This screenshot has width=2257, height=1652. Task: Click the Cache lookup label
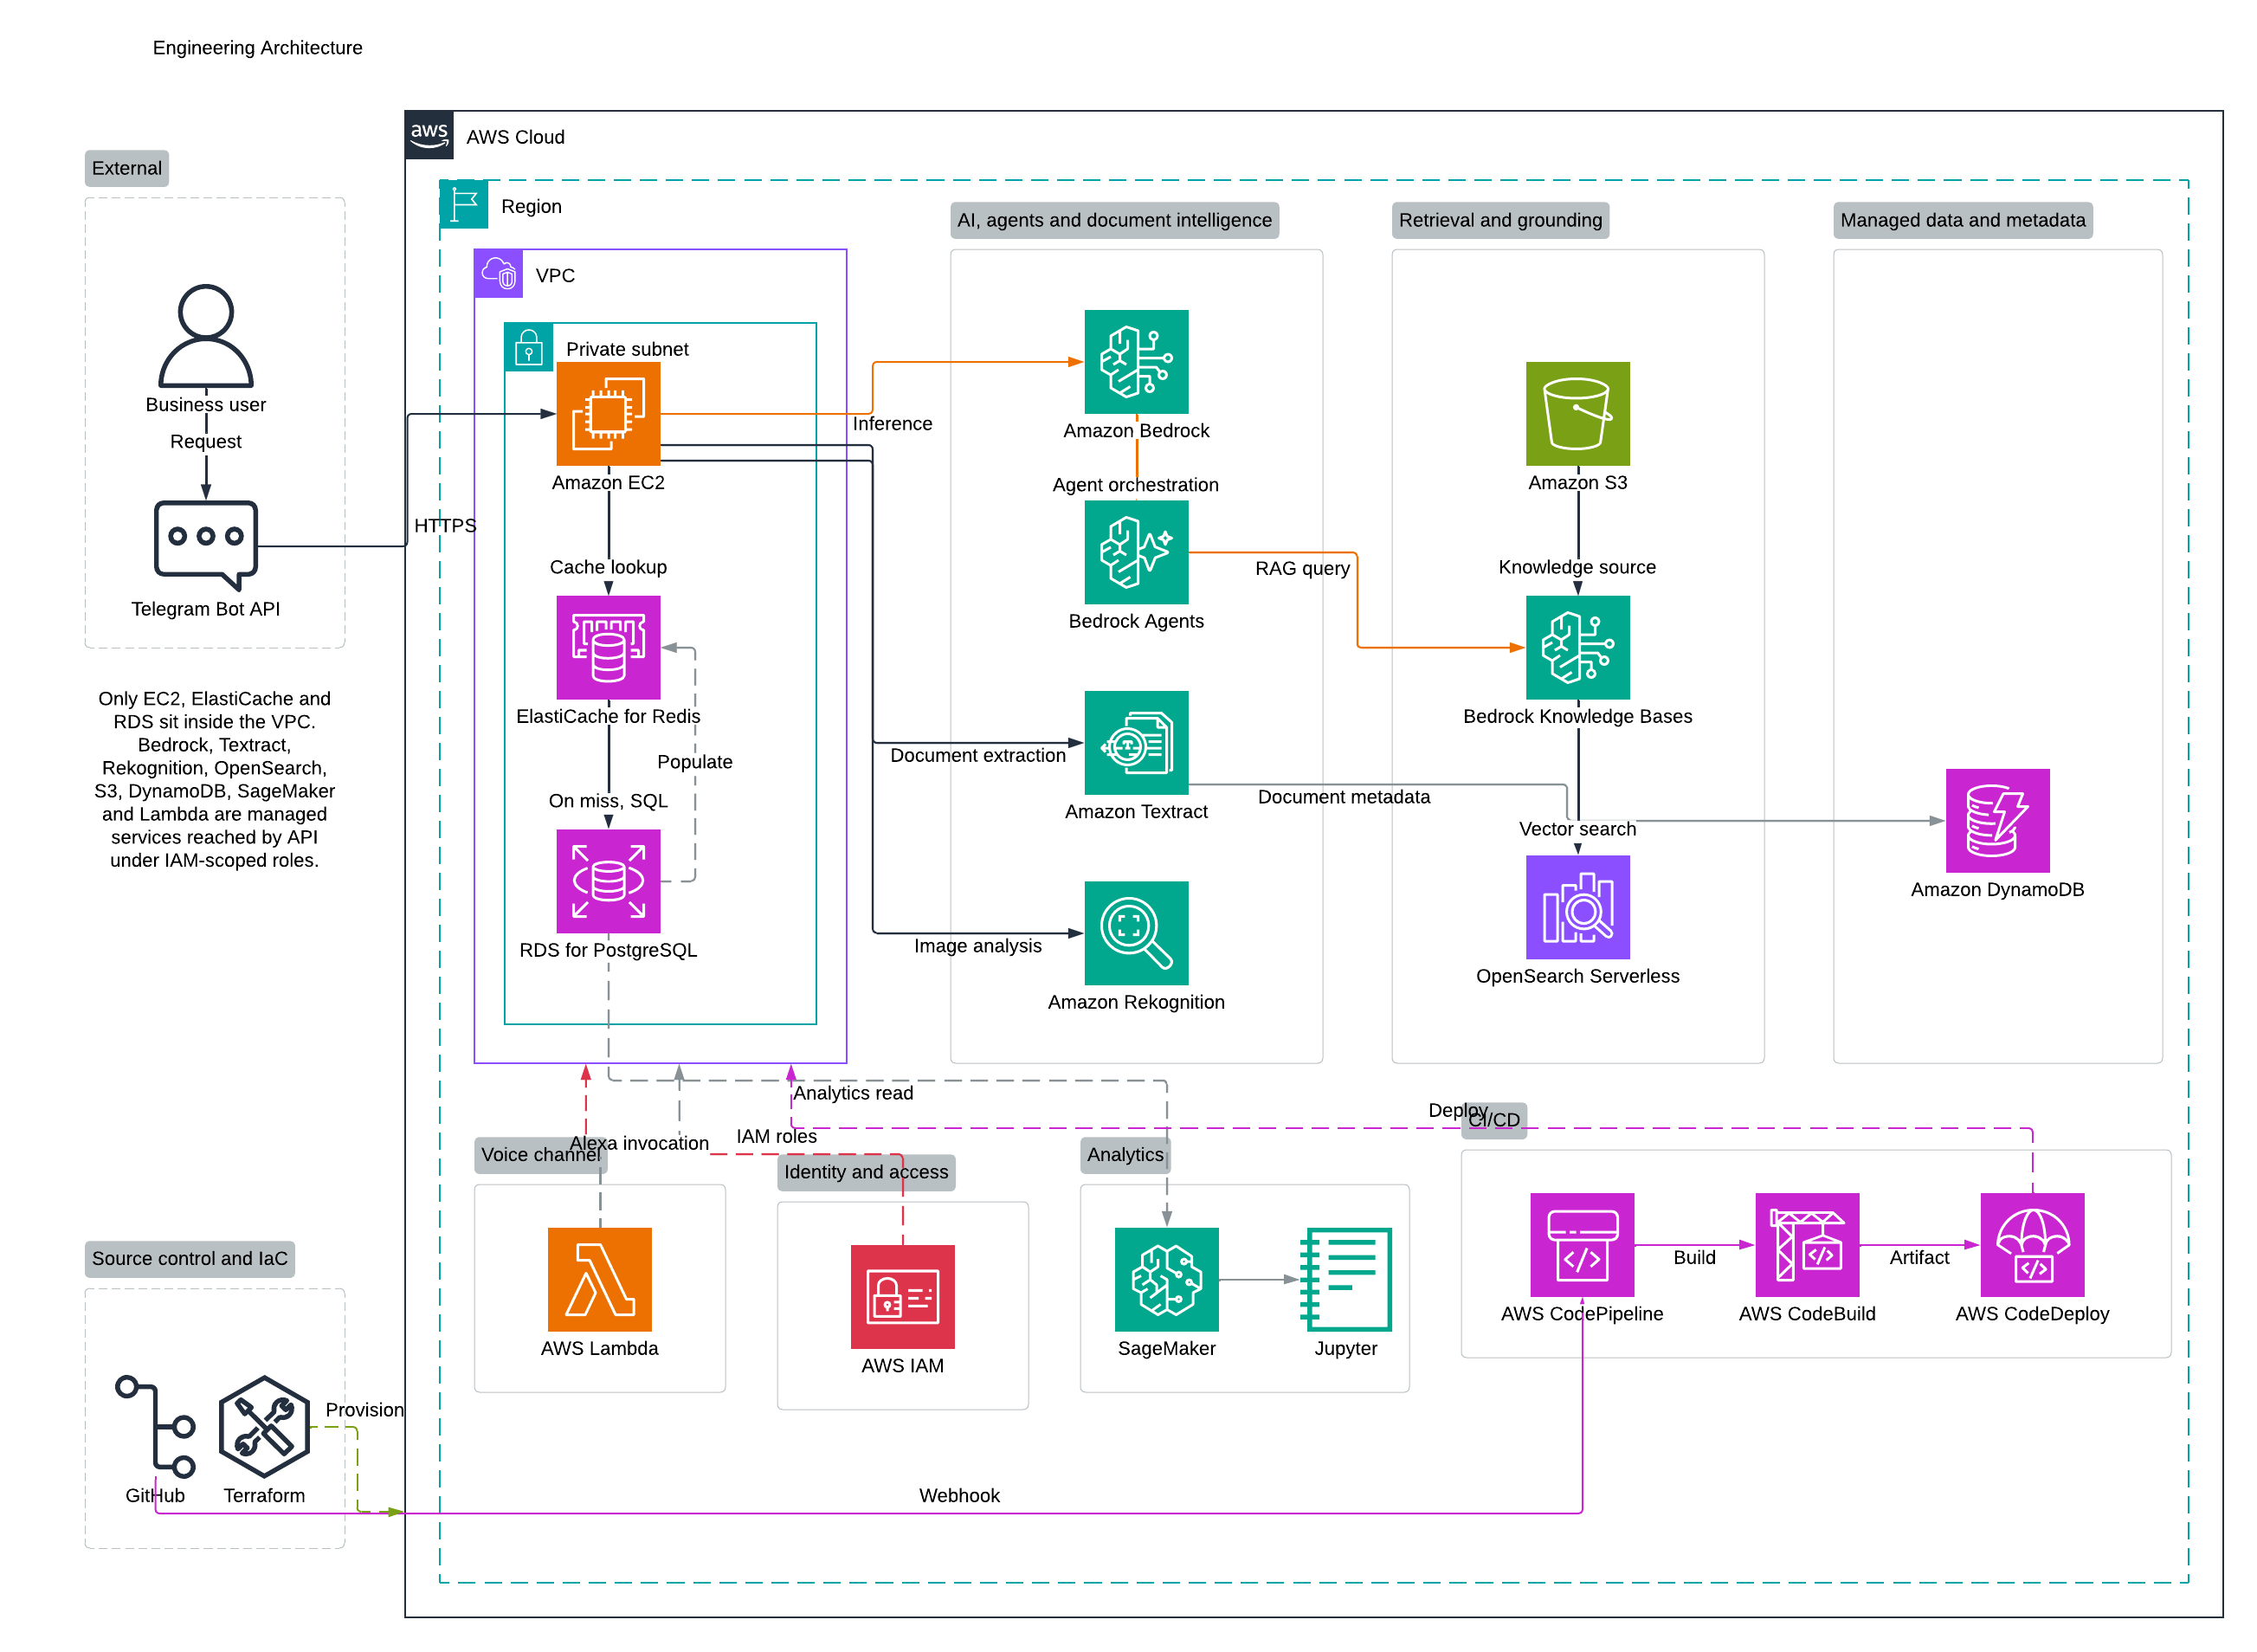(x=608, y=568)
